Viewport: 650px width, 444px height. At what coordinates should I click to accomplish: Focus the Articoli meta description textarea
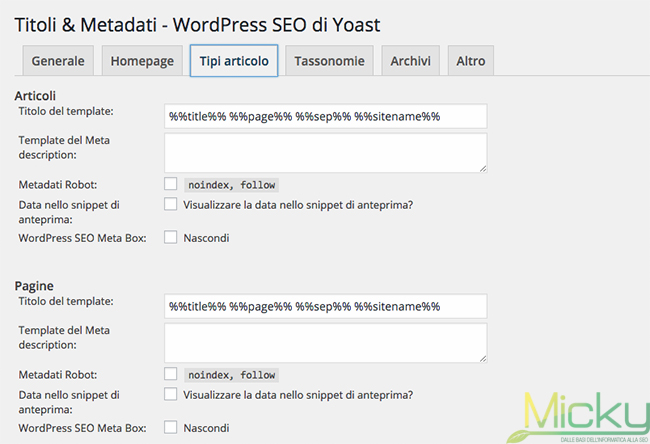tap(325, 152)
